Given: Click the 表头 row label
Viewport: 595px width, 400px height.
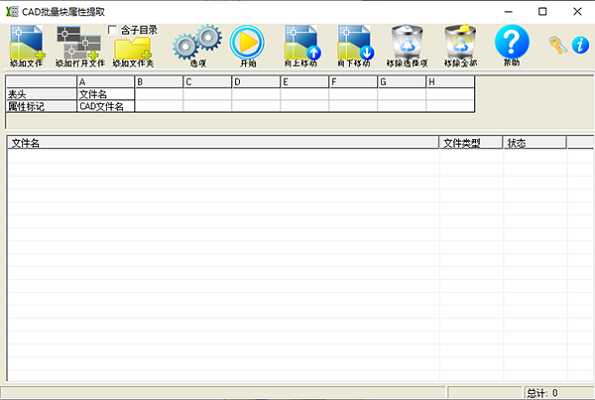Looking at the screenshot, I should [x=41, y=94].
